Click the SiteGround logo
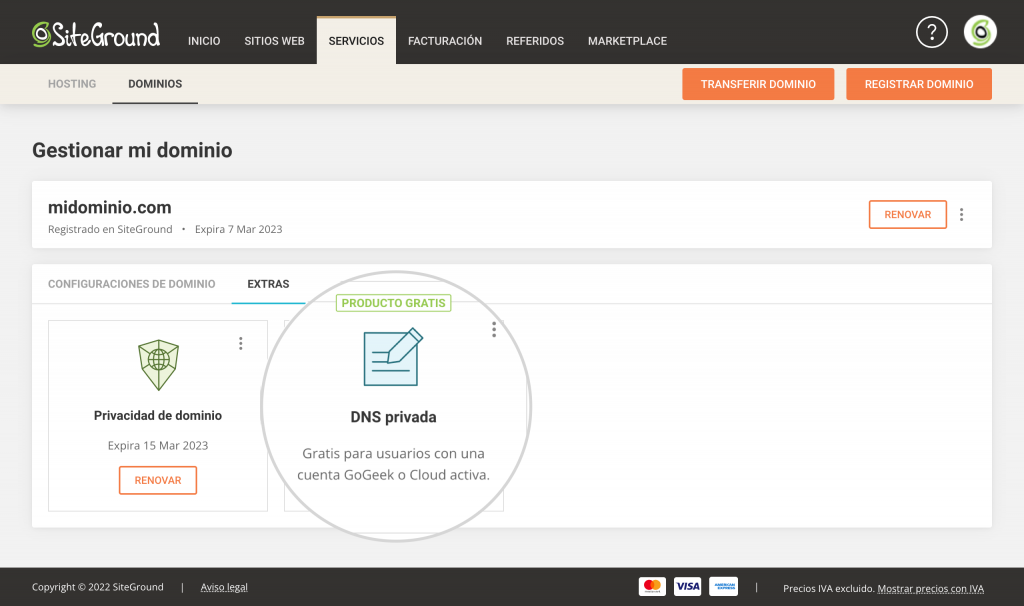 [x=96, y=35]
